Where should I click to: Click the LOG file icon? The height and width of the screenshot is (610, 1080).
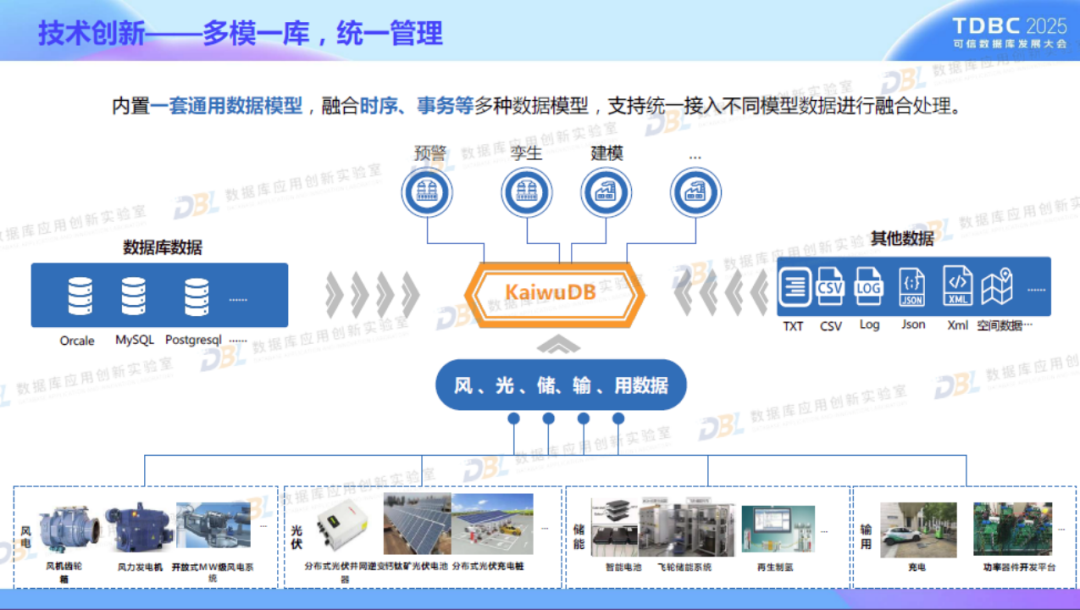tap(869, 286)
